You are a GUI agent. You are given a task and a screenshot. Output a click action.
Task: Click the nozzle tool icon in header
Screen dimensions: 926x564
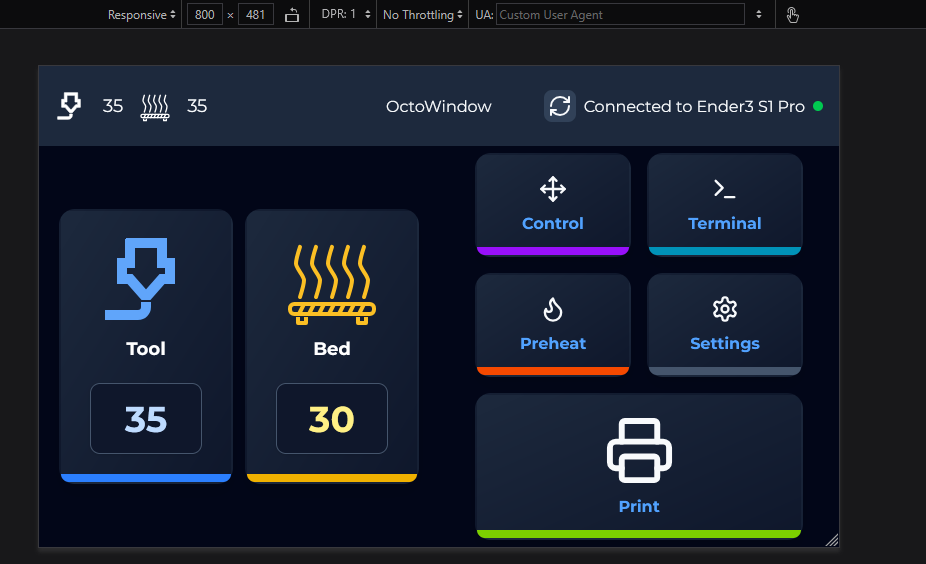69,106
